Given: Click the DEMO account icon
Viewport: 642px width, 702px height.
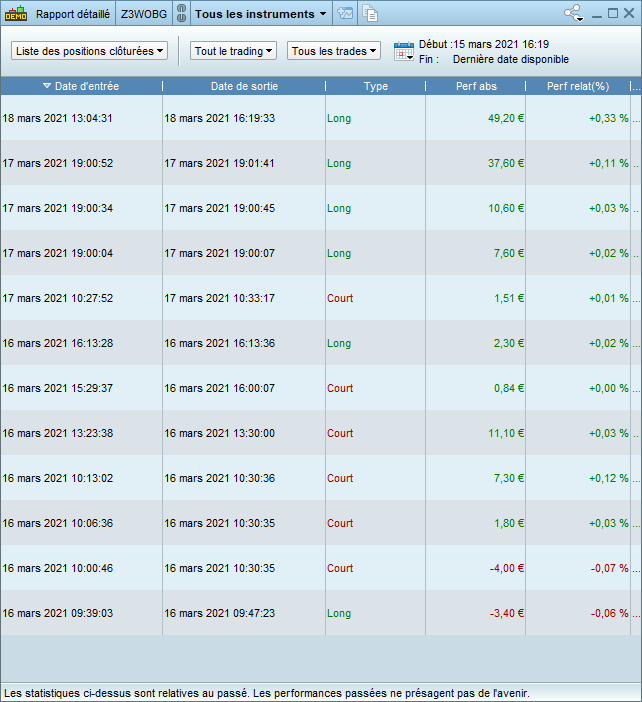Looking at the screenshot, I should click(x=16, y=13).
